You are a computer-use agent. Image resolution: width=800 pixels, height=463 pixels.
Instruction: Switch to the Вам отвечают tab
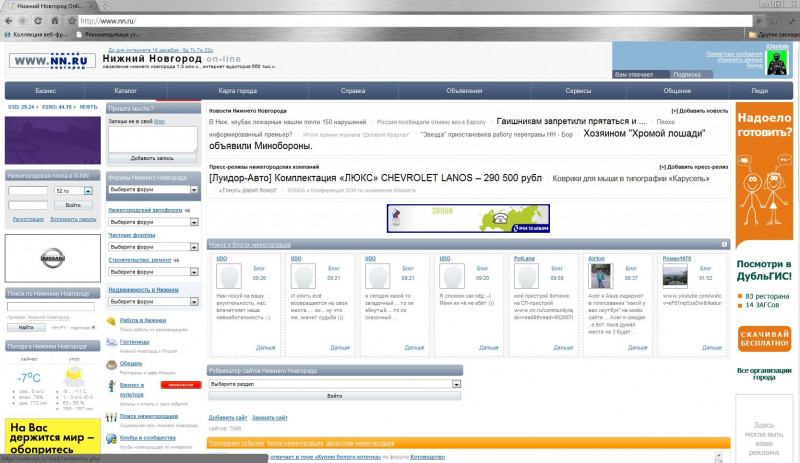click(641, 75)
